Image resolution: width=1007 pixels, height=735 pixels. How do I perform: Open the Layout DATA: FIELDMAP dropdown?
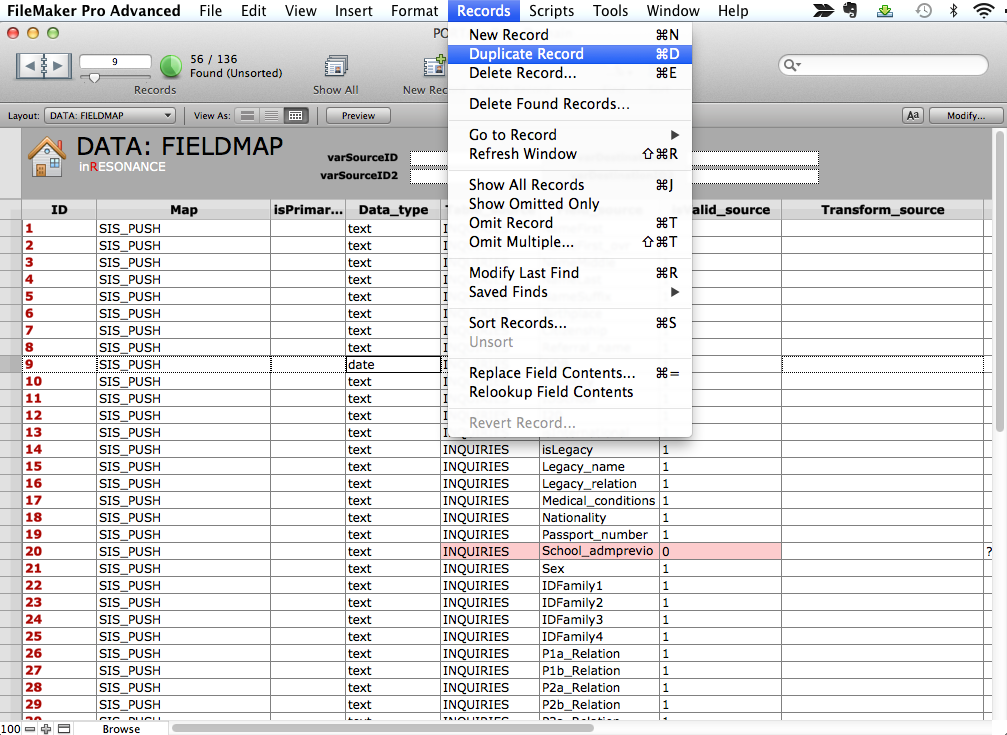click(109, 116)
